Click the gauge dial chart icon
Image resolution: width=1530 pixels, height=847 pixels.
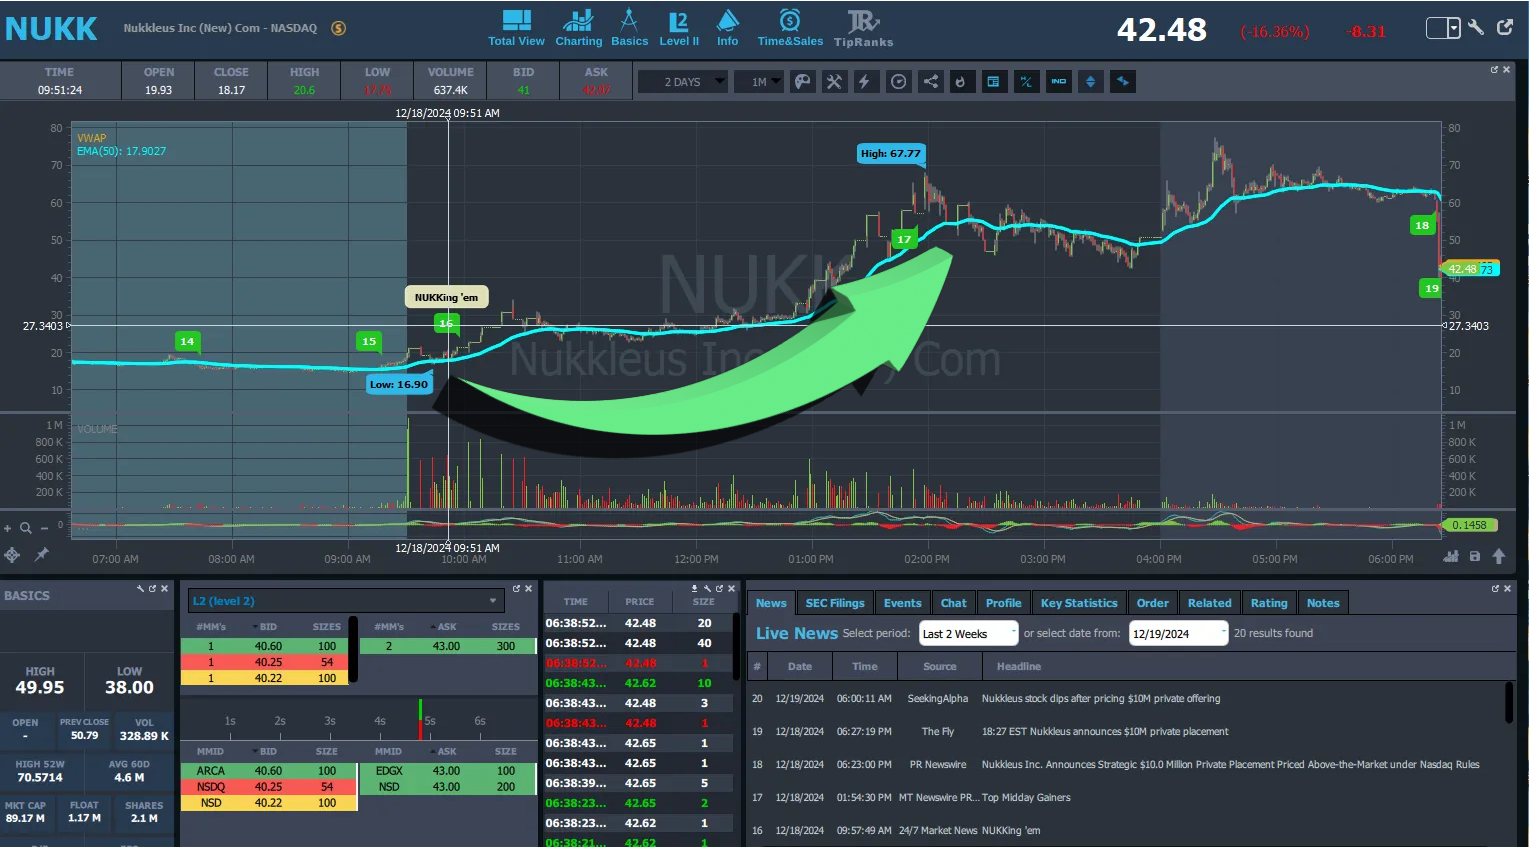898,82
